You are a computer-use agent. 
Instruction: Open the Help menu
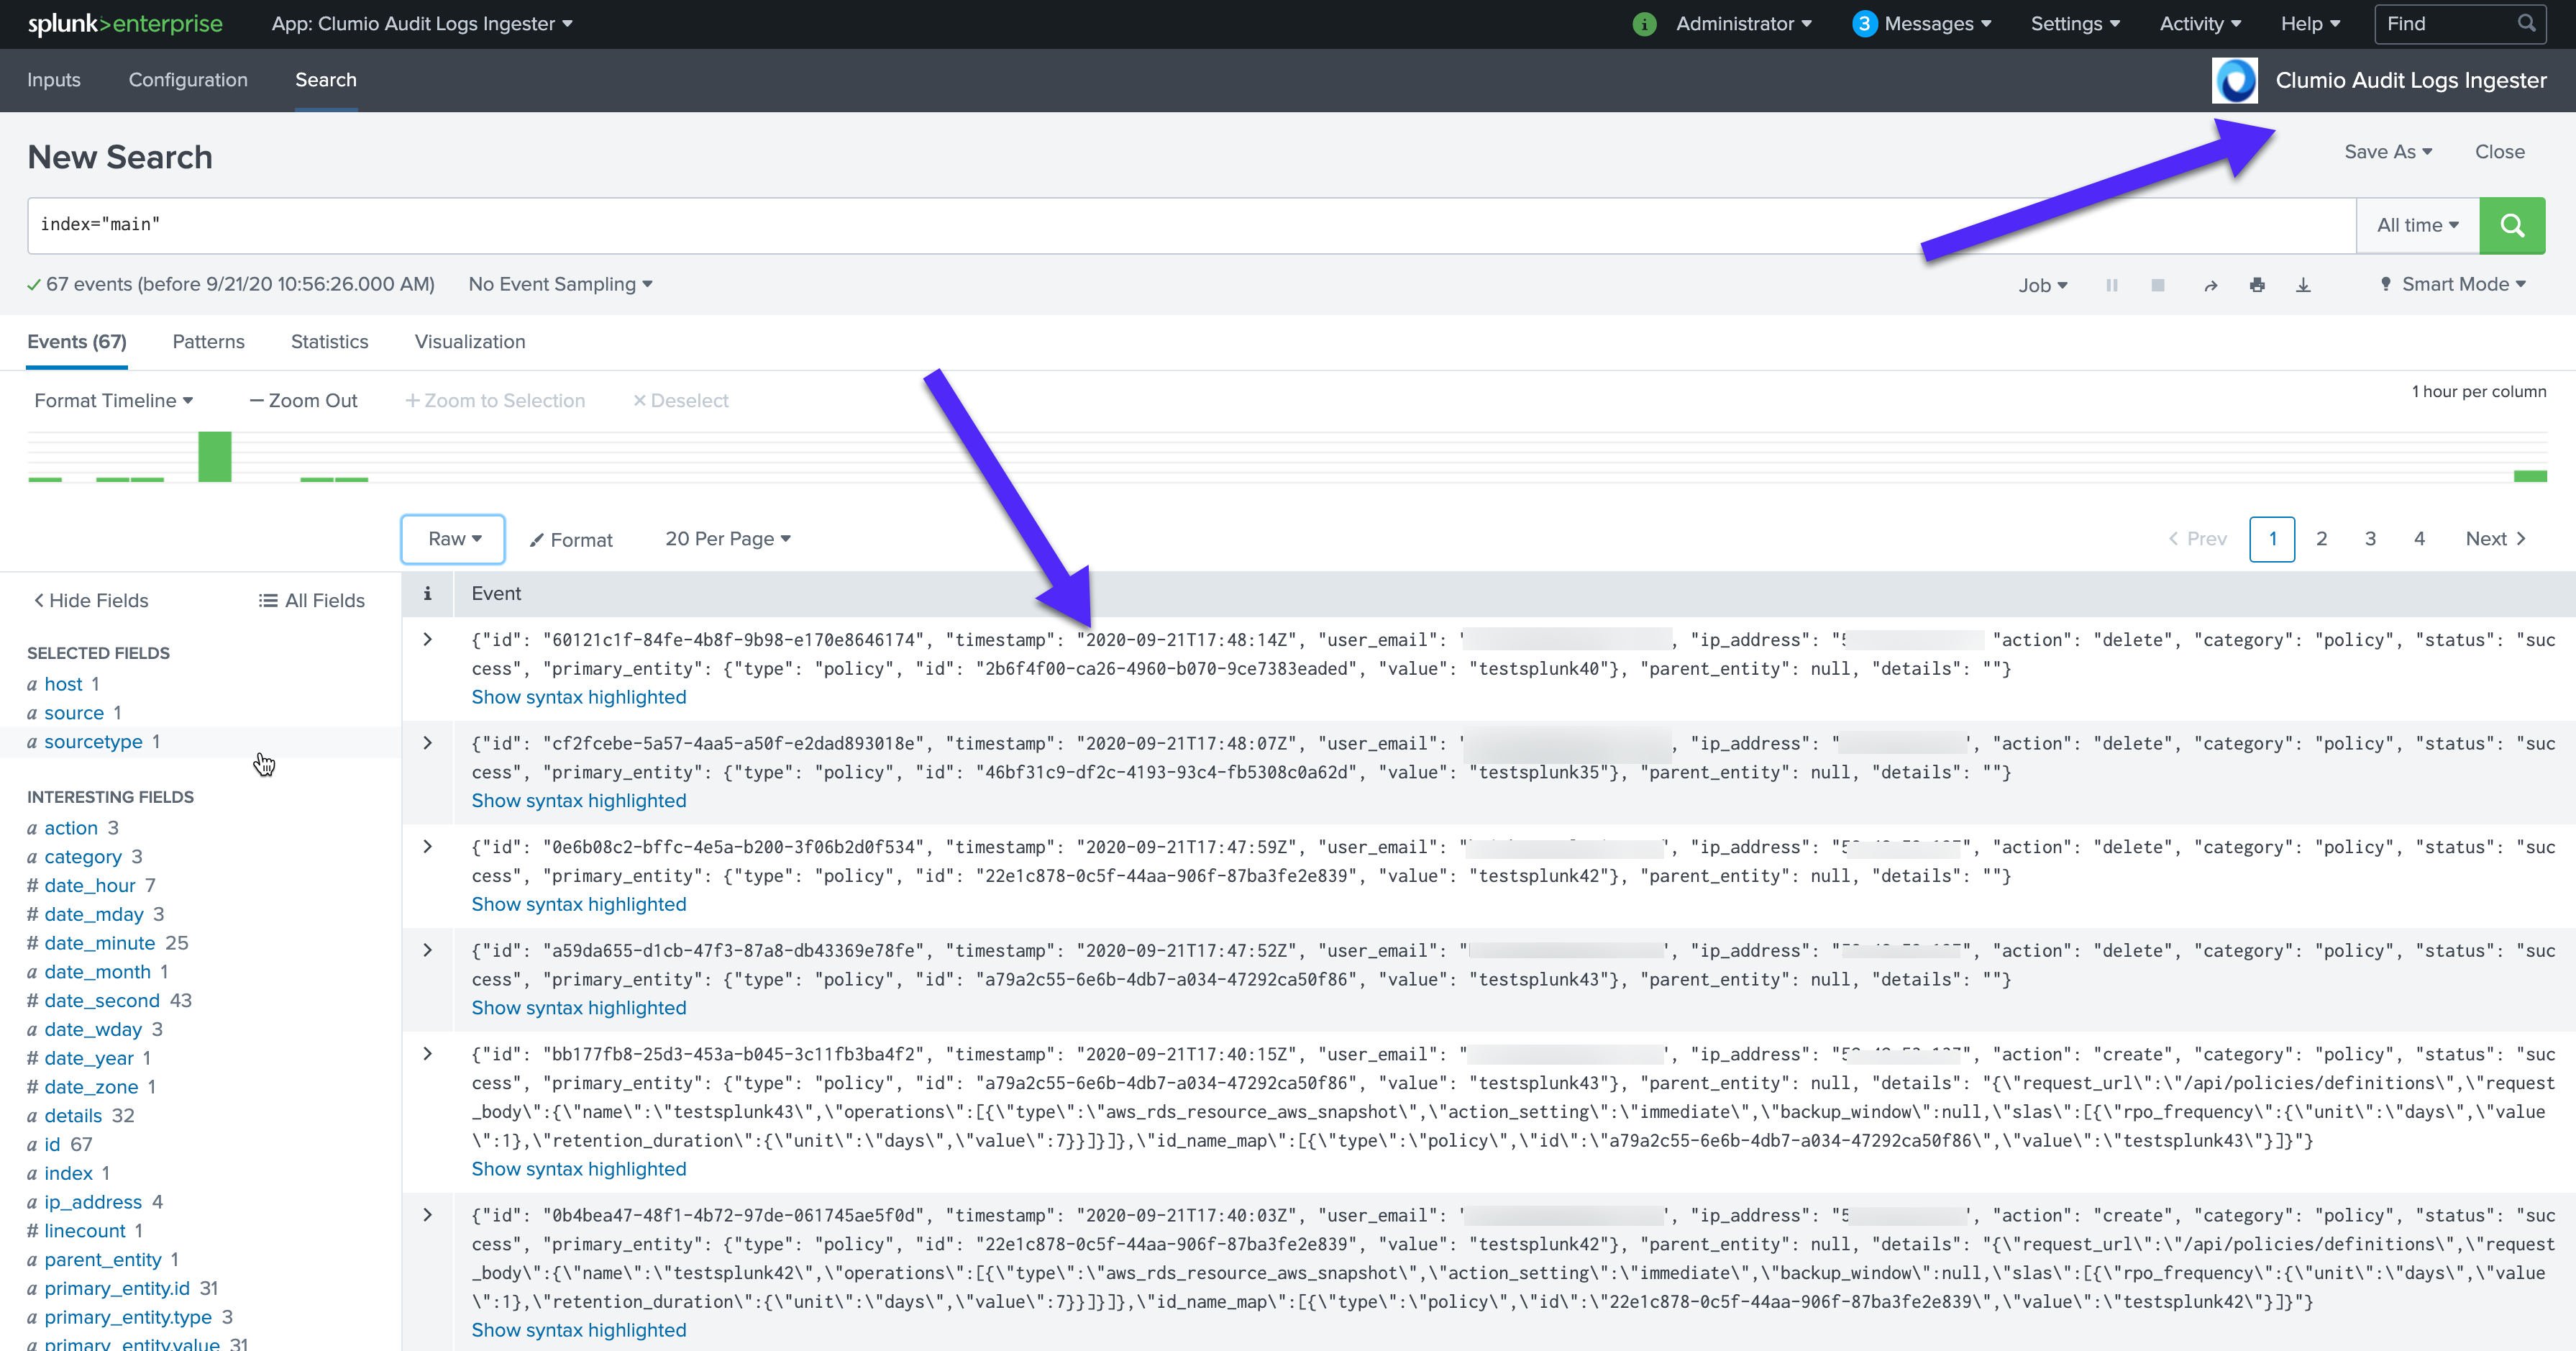[2310, 24]
